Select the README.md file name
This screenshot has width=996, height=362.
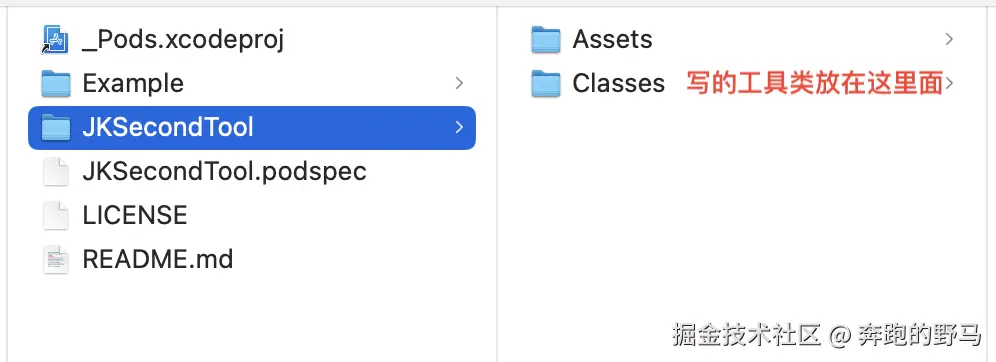158,259
